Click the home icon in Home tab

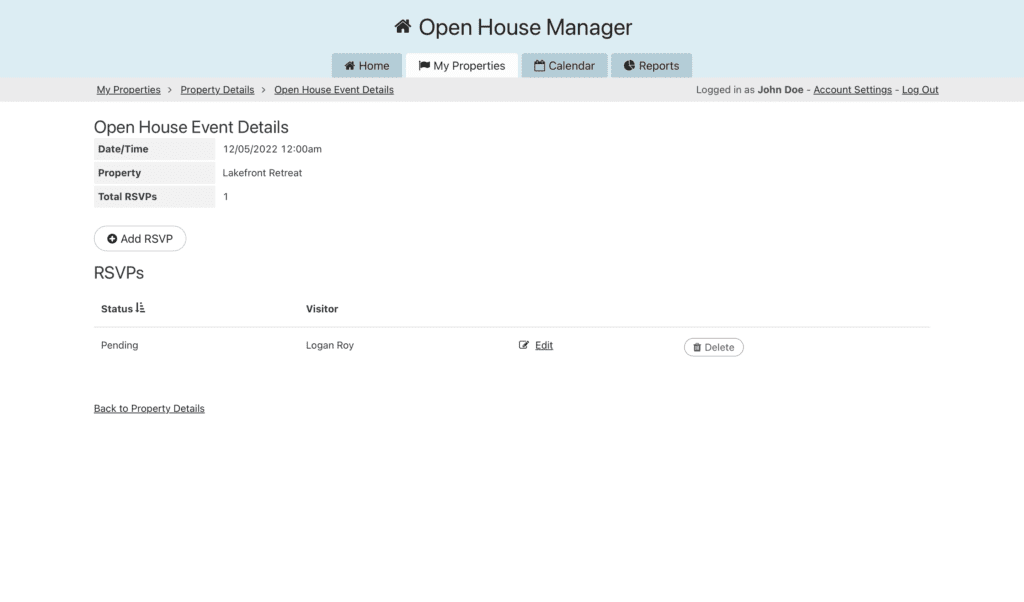[349, 66]
